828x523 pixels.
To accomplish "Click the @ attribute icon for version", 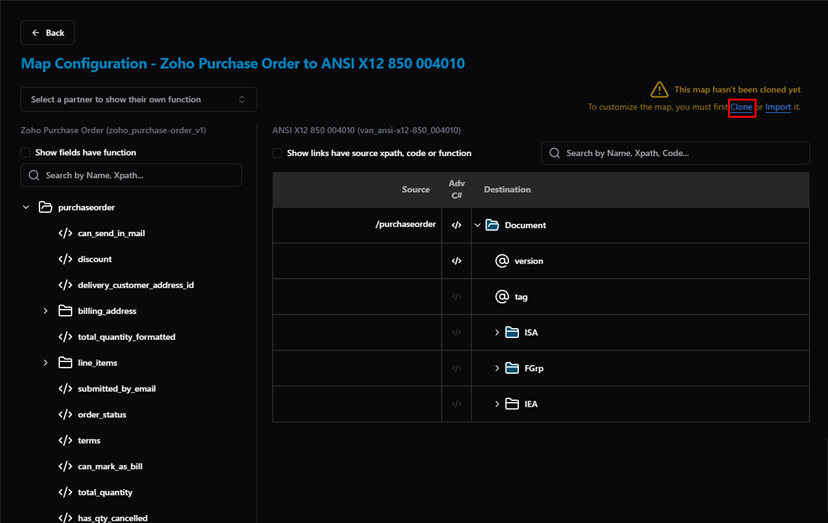I will pos(502,260).
